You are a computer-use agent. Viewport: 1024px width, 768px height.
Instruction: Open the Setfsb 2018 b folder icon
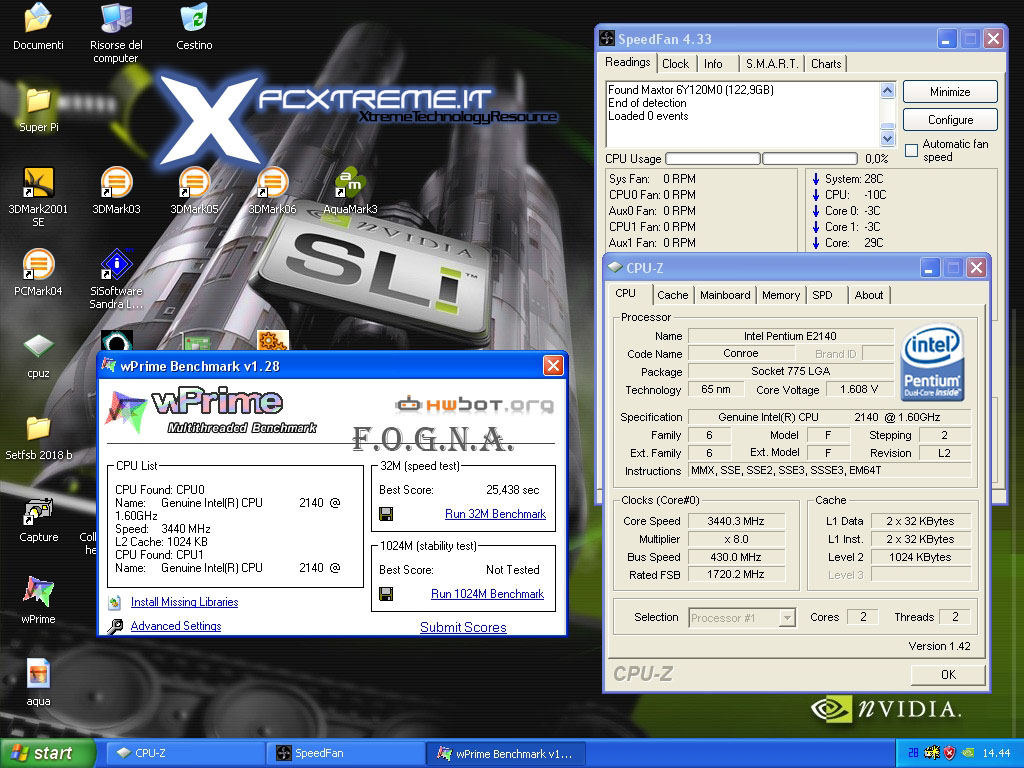coord(38,428)
